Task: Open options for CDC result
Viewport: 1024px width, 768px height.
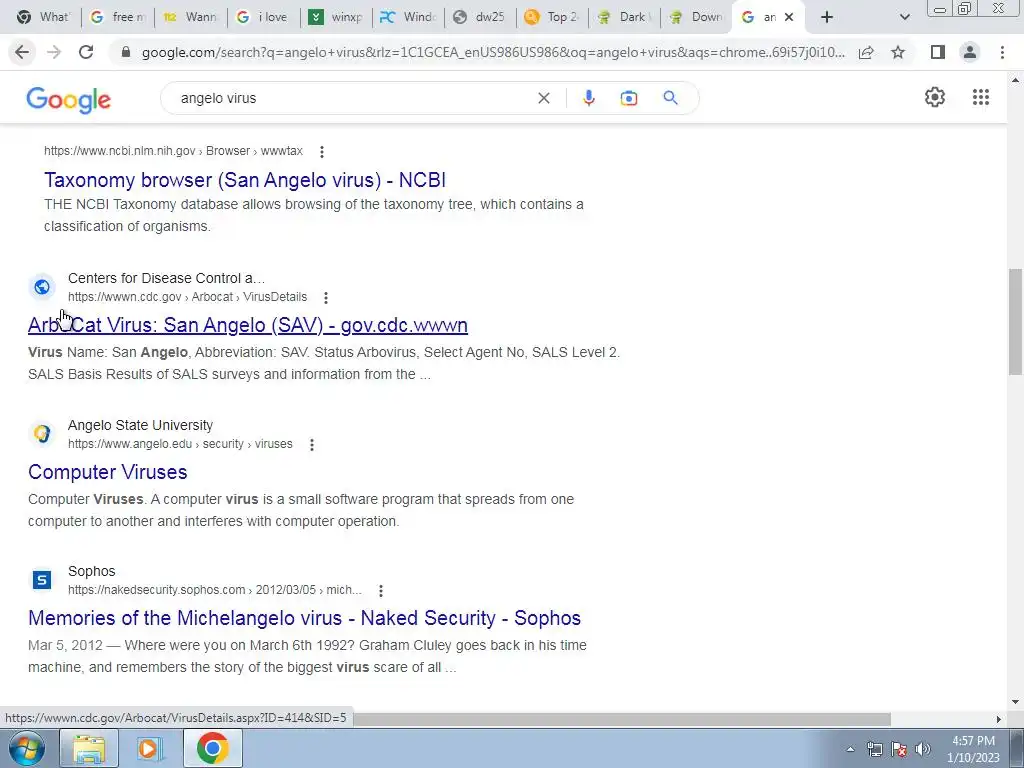Action: coord(325,298)
